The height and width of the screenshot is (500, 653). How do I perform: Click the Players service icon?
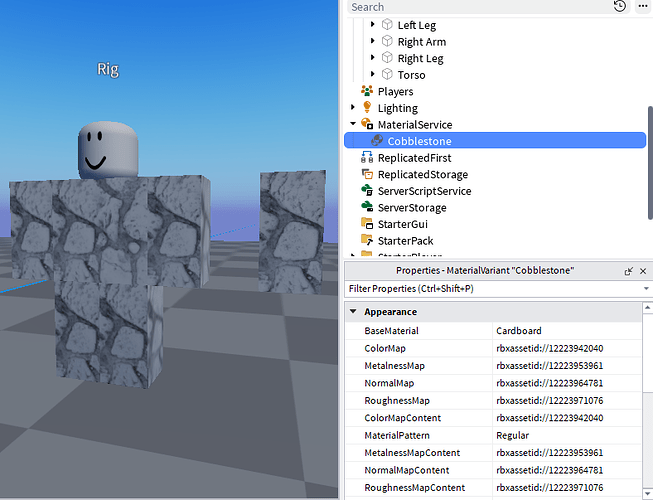(367, 91)
